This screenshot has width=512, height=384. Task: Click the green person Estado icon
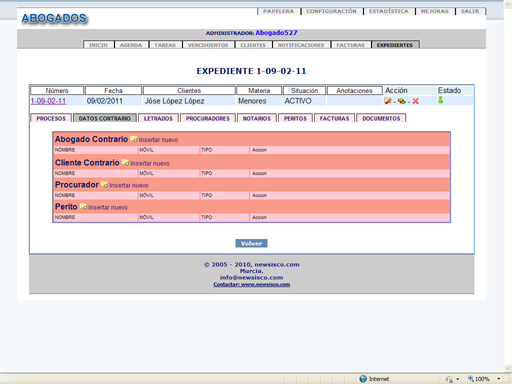click(440, 100)
